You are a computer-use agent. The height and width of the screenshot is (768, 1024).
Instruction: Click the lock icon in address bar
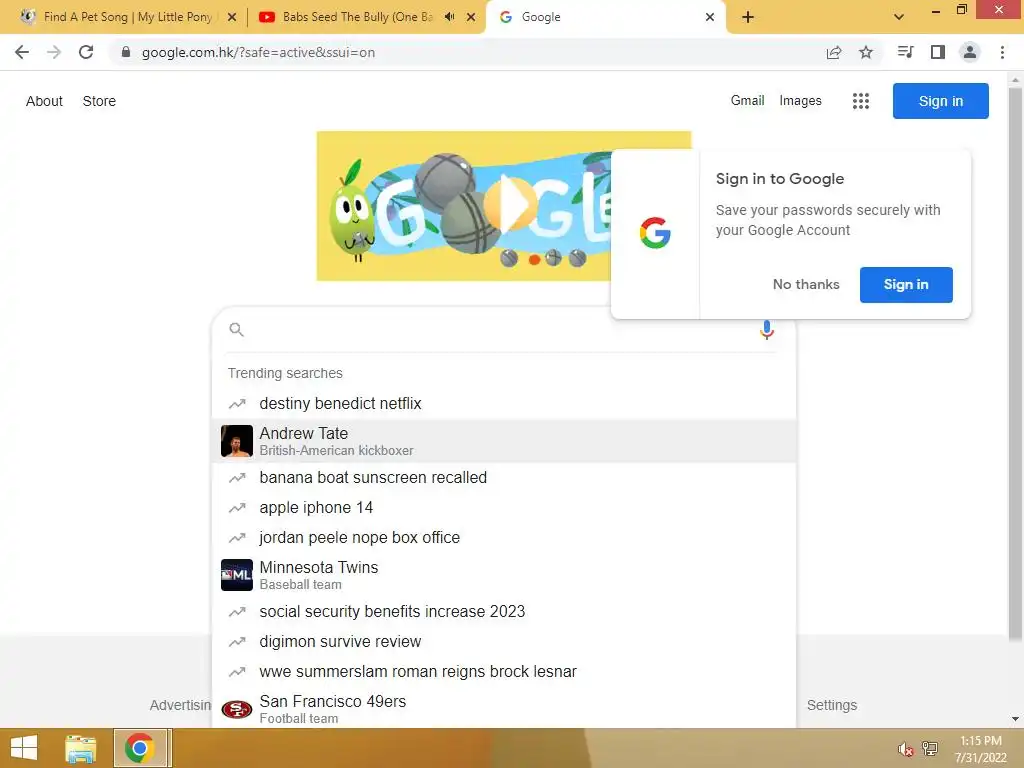click(126, 52)
